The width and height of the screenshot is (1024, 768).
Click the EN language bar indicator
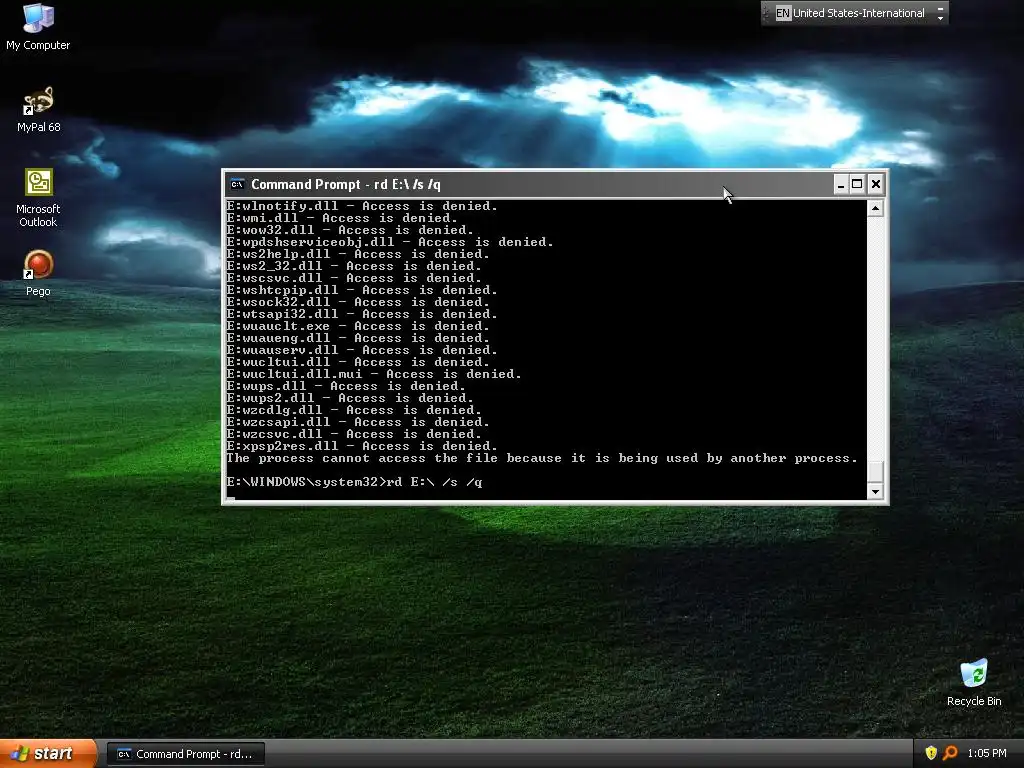pos(782,13)
